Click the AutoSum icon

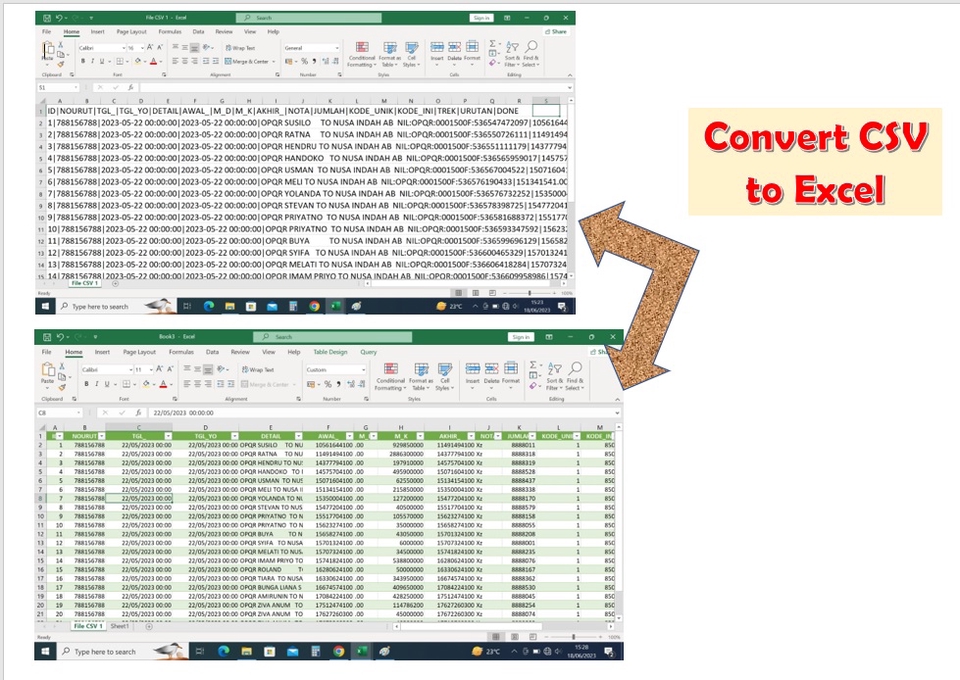pyautogui.click(x=532, y=364)
